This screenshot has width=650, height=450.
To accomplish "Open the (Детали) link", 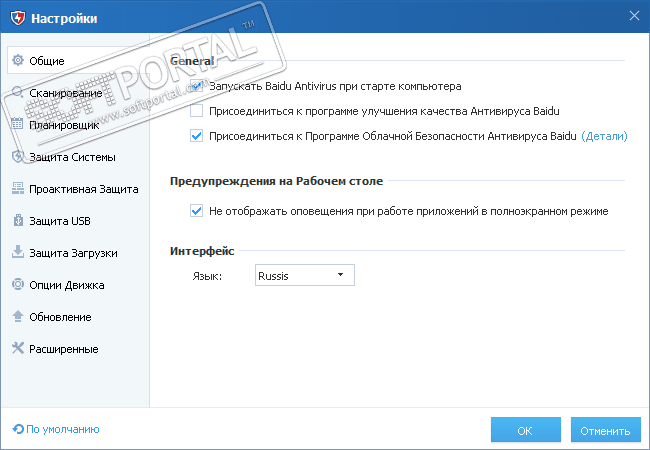I will (604, 136).
